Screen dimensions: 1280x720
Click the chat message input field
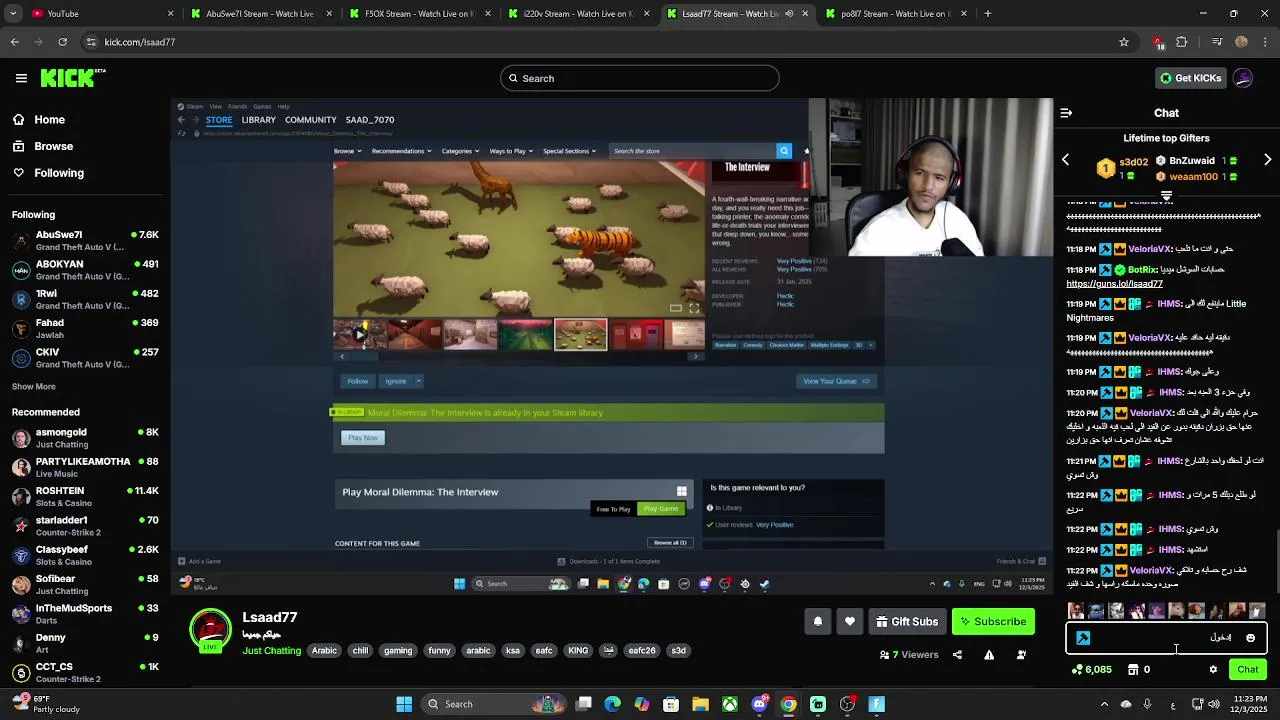pyautogui.click(x=1165, y=638)
